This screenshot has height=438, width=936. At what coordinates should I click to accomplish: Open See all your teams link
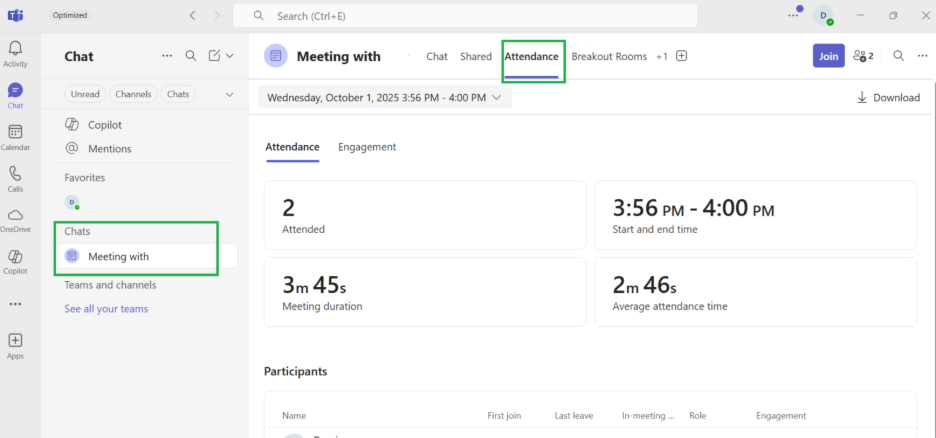pos(106,309)
